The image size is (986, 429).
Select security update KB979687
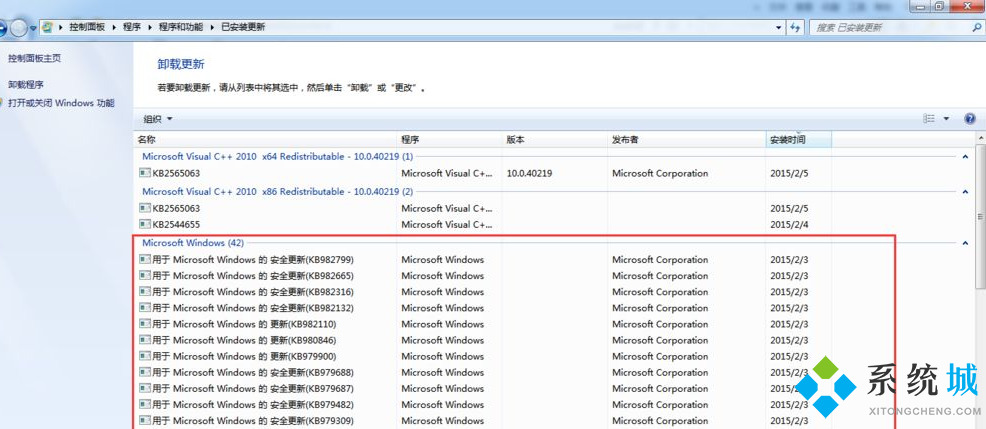tap(484, 389)
